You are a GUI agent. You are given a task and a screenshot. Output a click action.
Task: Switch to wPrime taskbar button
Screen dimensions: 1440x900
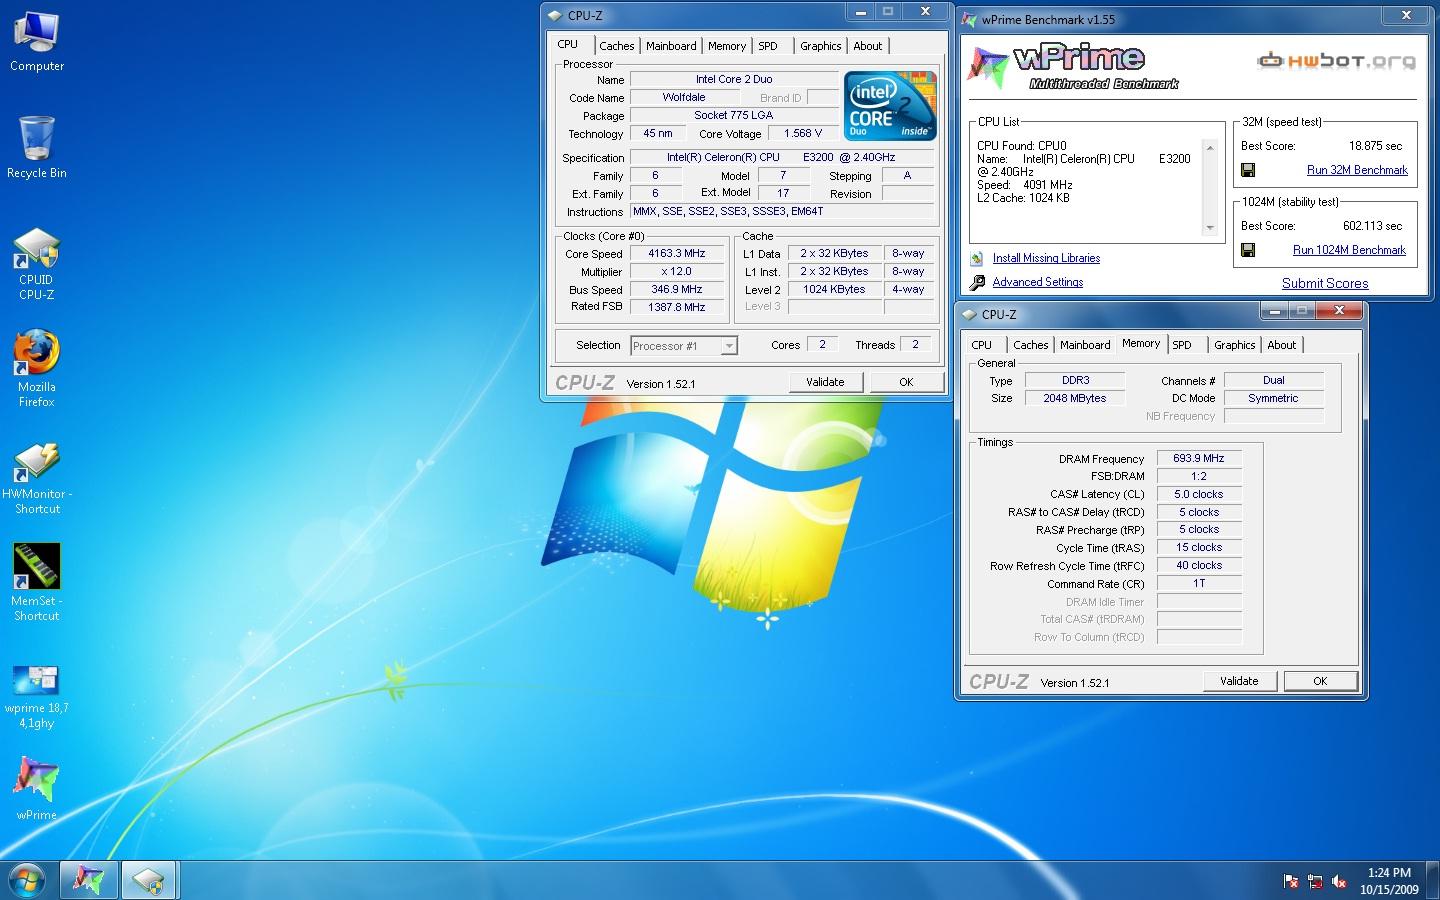point(88,880)
